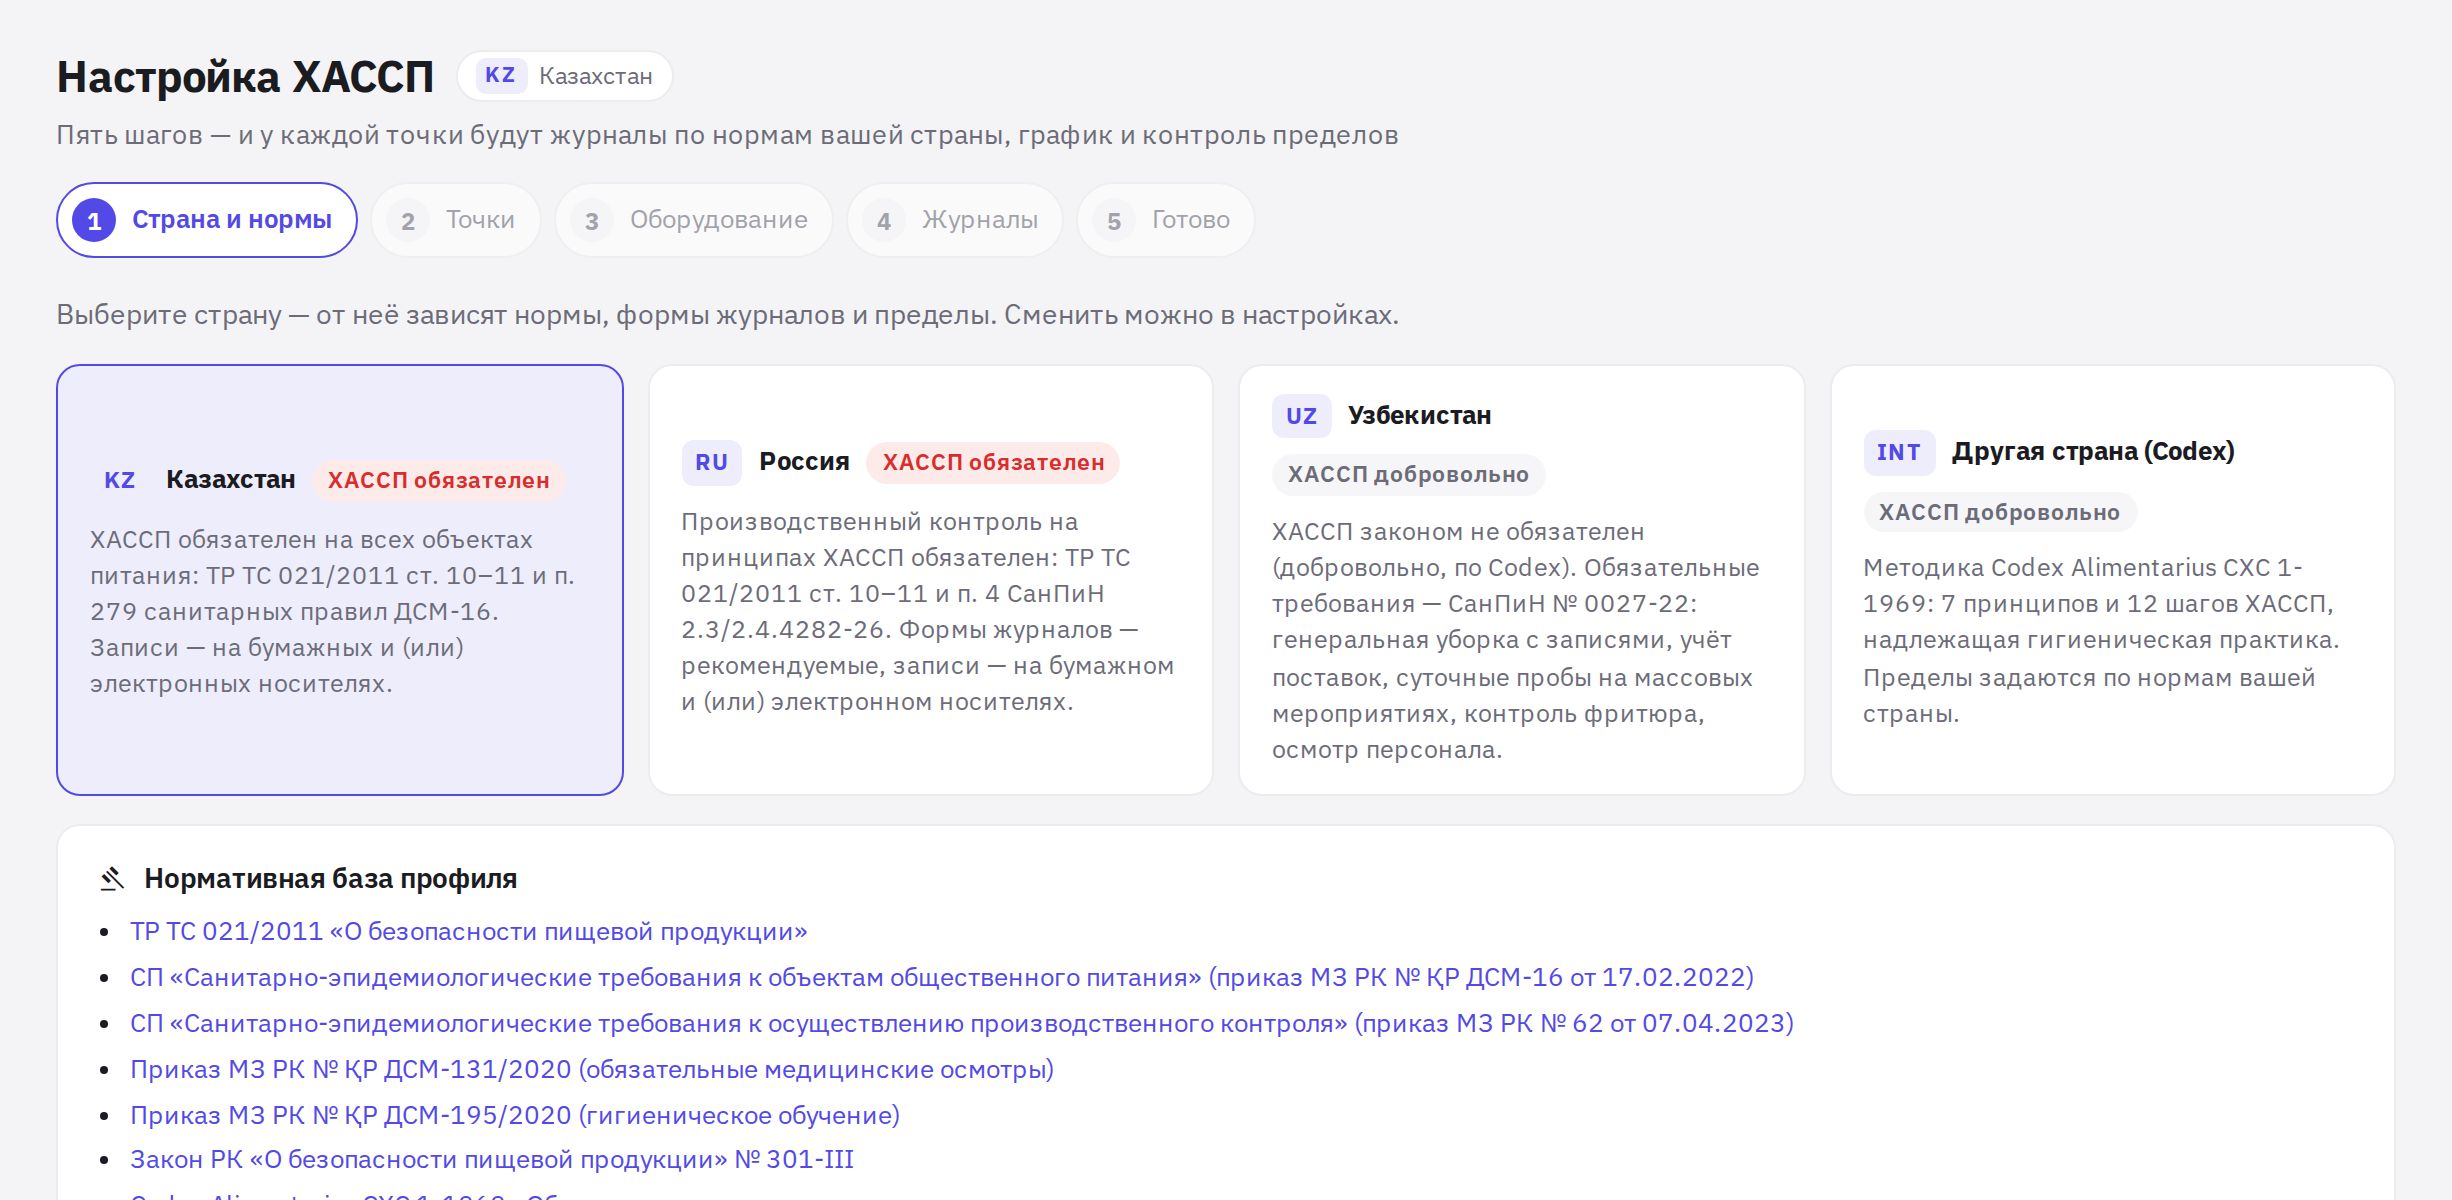Click the Узбекистан card description text
The width and height of the screenshot is (2452, 1200).
click(1516, 640)
